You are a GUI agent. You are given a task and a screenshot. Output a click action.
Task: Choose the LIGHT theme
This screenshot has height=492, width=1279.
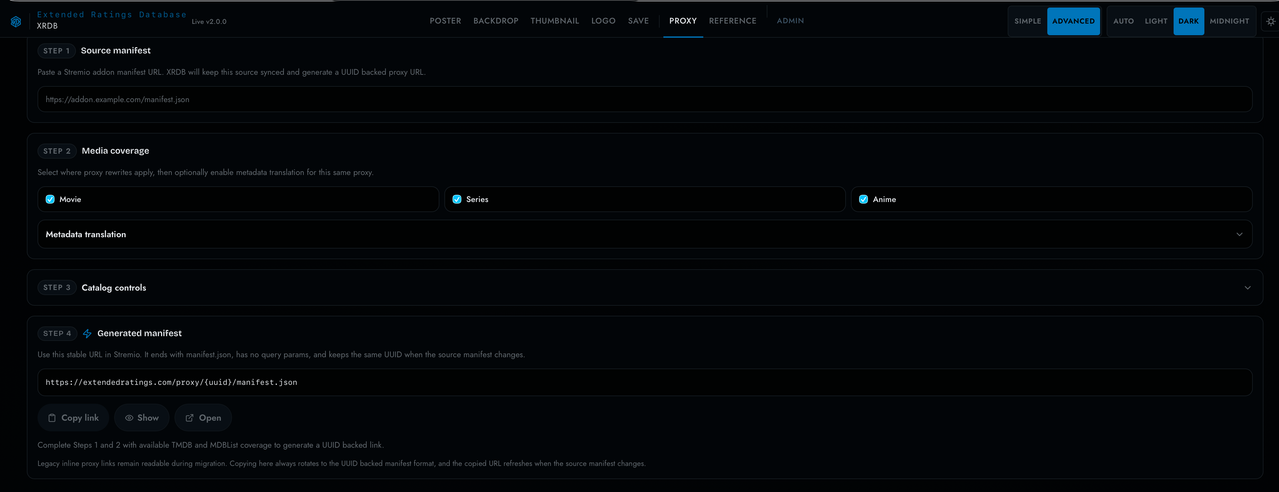point(1156,21)
